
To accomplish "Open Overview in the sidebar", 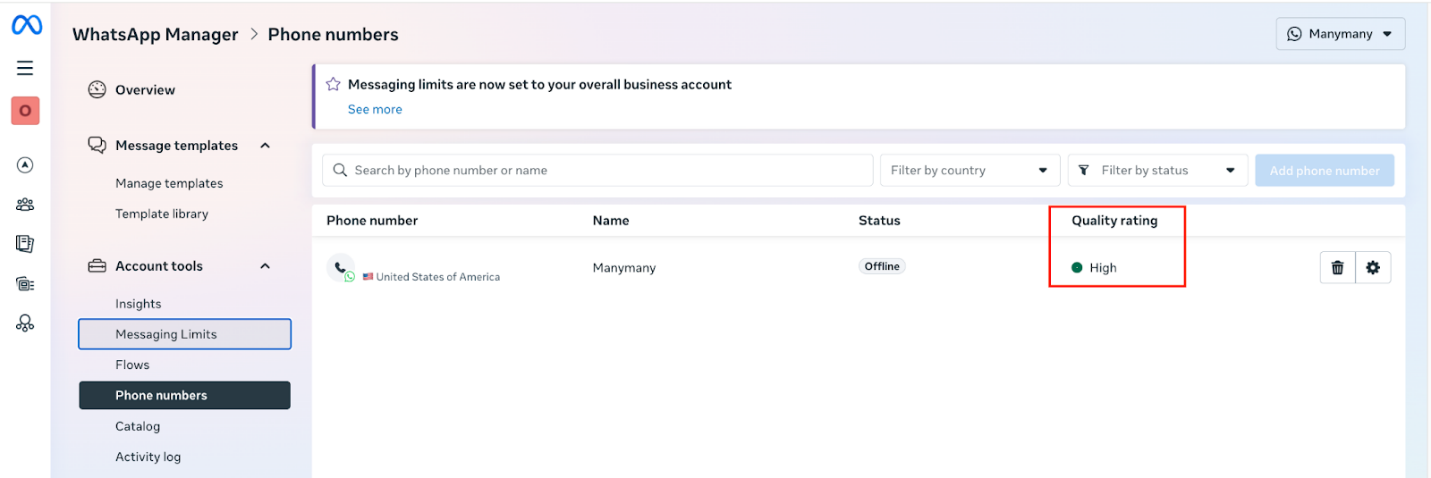I will [x=145, y=90].
